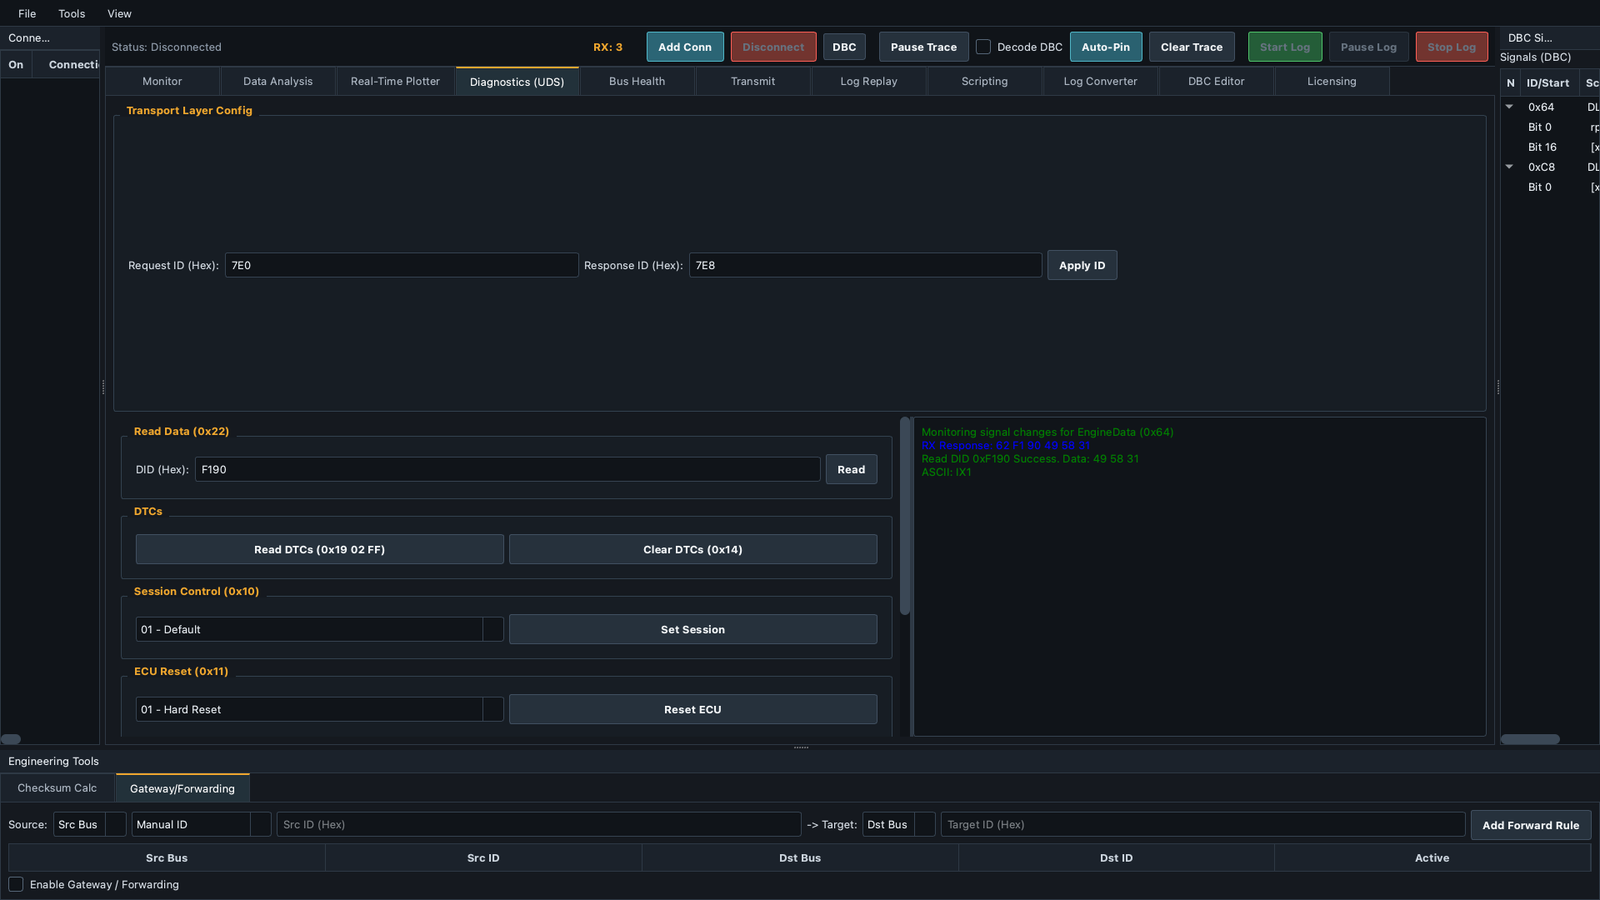Screen dimensions: 1600x900
Task: Click the Target ID (Hex) field
Action: coord(1203,824)
